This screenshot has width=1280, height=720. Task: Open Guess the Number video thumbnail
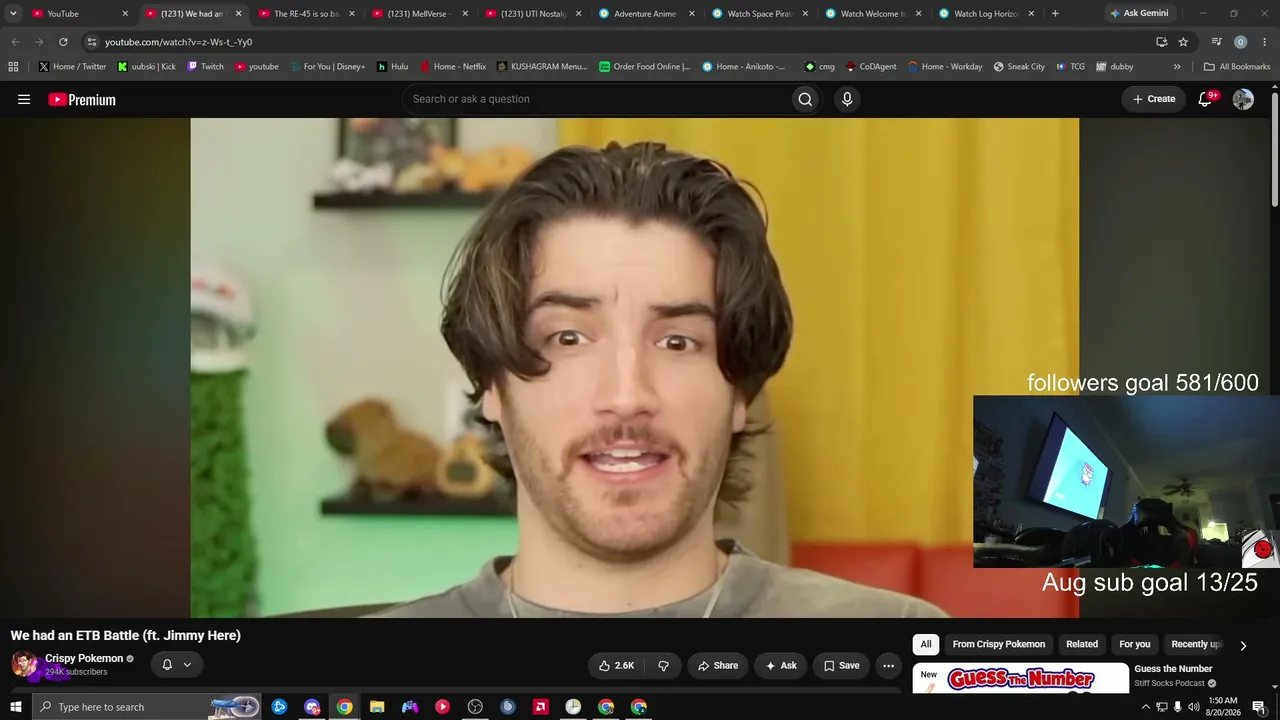click(1021, 678)
